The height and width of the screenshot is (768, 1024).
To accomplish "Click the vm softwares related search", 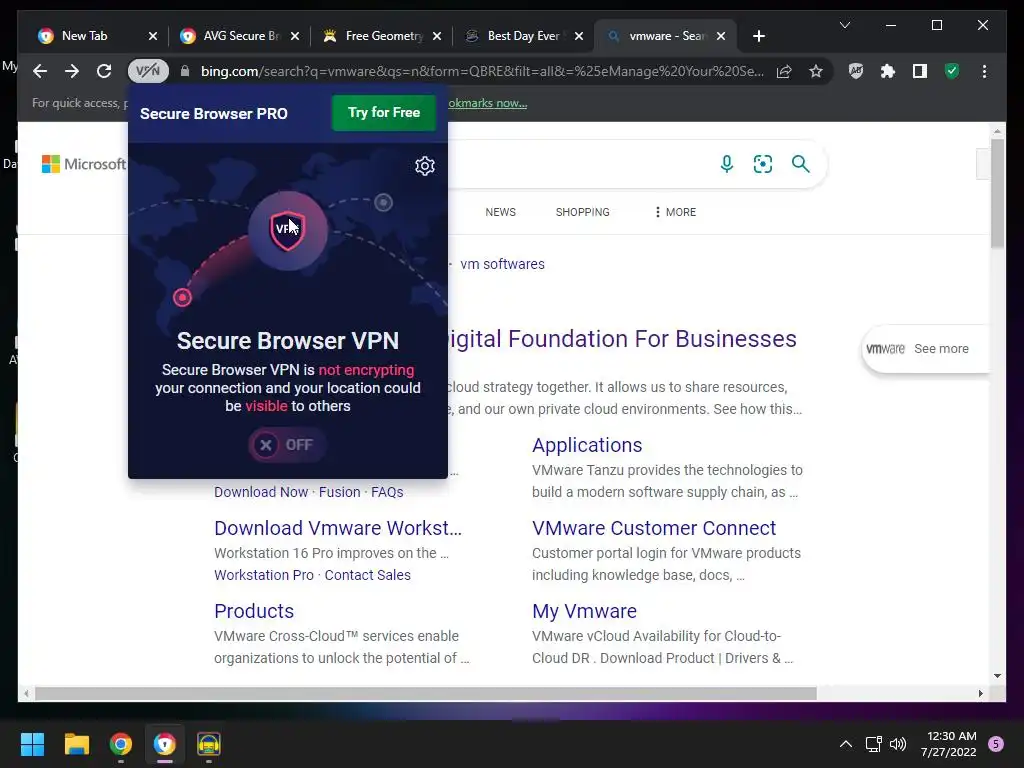I will (x=502, y=264).
